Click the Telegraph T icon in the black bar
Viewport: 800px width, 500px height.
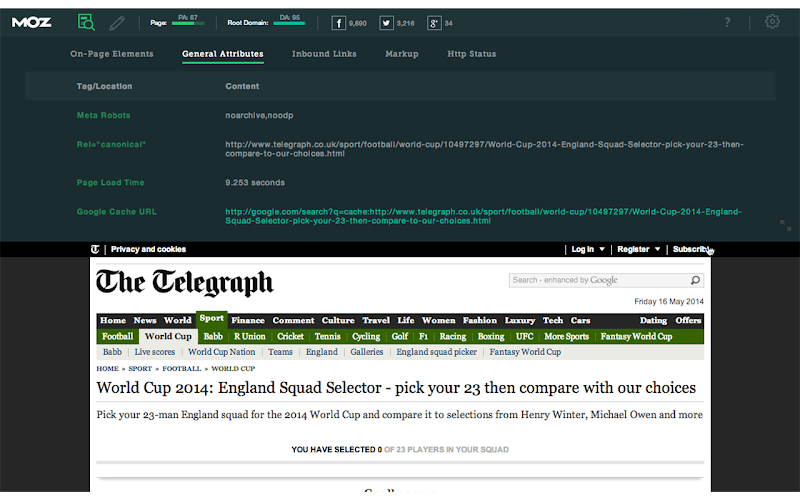click(95, 249)
